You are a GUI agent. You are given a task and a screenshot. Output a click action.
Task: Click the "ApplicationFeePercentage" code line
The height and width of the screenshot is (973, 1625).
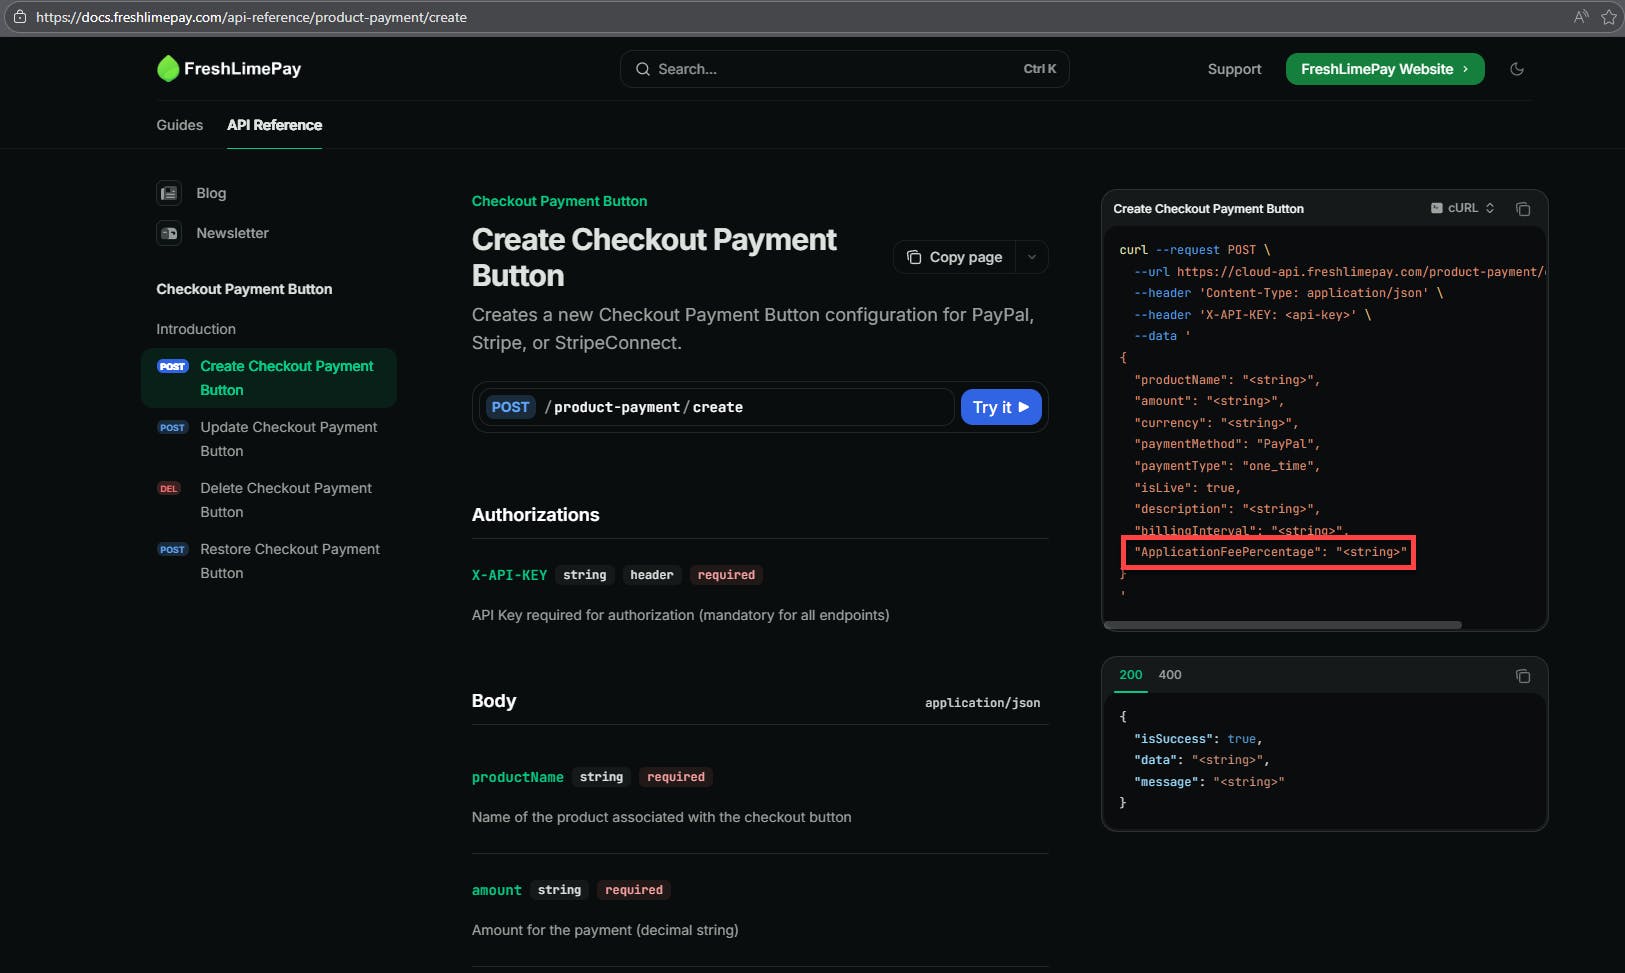[x=1270, y=552]
